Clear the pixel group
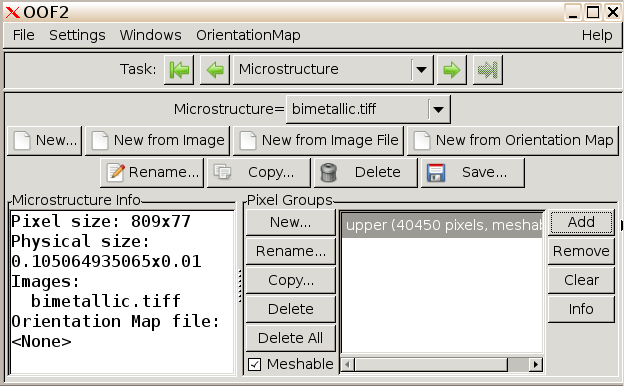This screenshot has width=624, height=386. point(581,280)
